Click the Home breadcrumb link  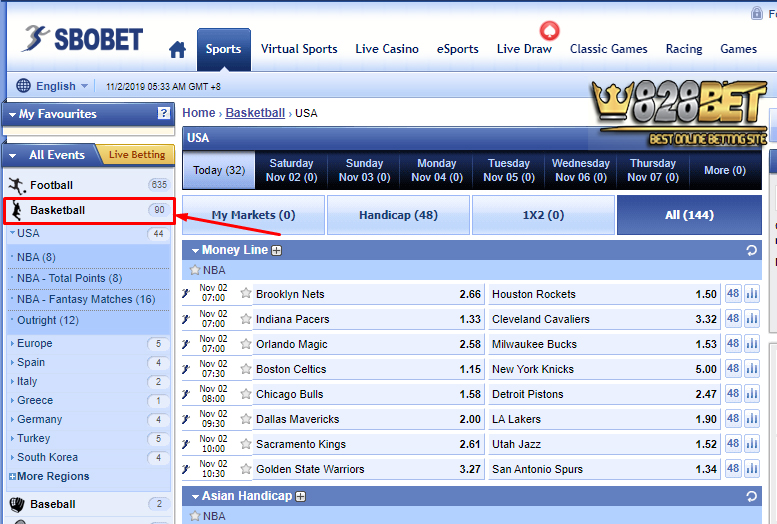tap(199, 113)
